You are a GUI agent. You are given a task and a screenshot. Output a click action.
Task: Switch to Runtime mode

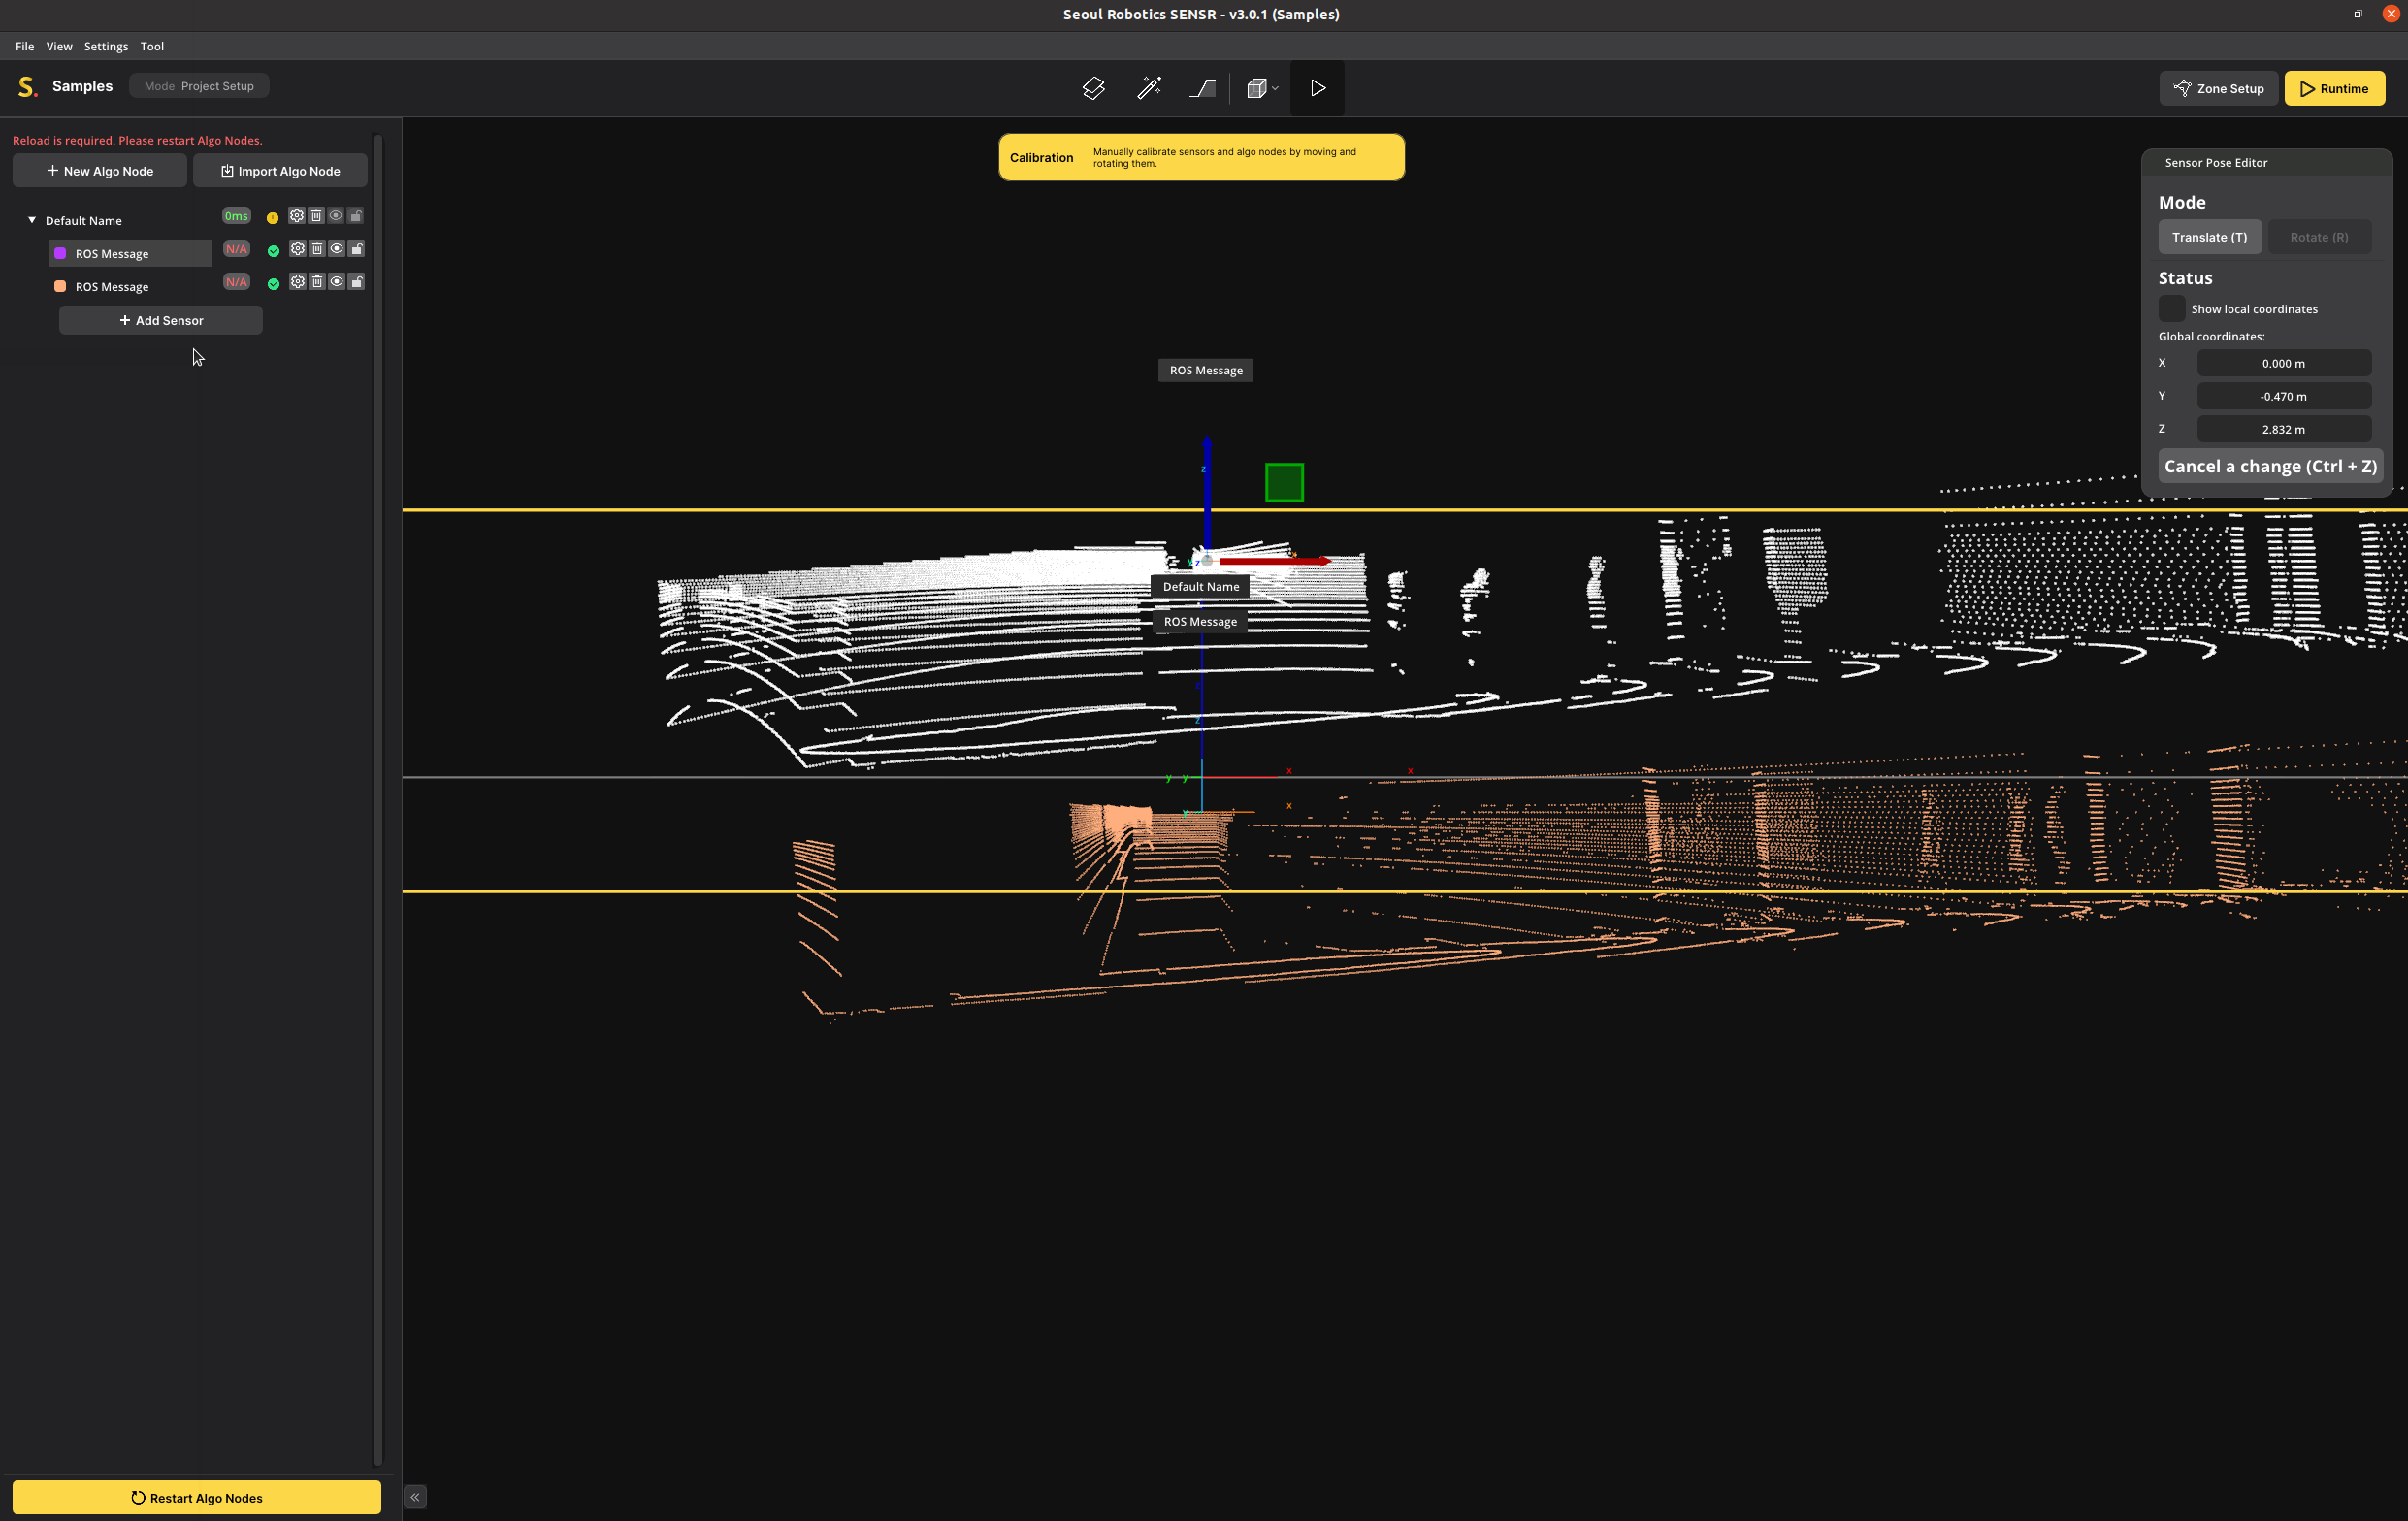click(2334, 88)
